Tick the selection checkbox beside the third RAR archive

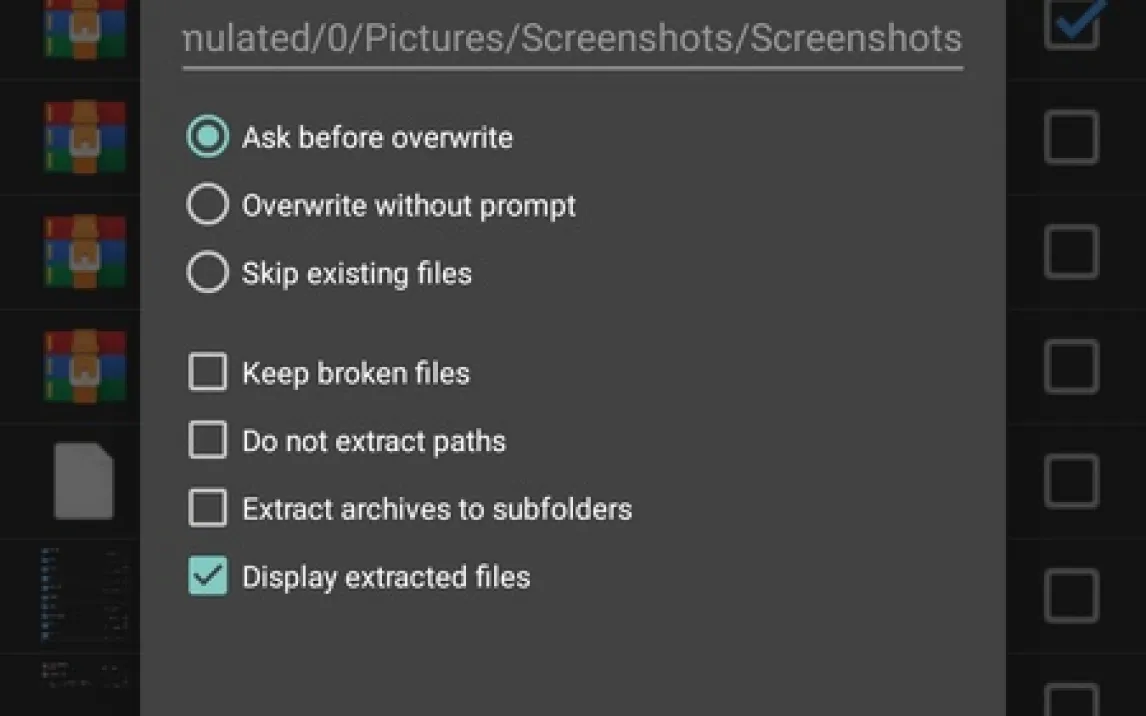[x=1071, y=251]
